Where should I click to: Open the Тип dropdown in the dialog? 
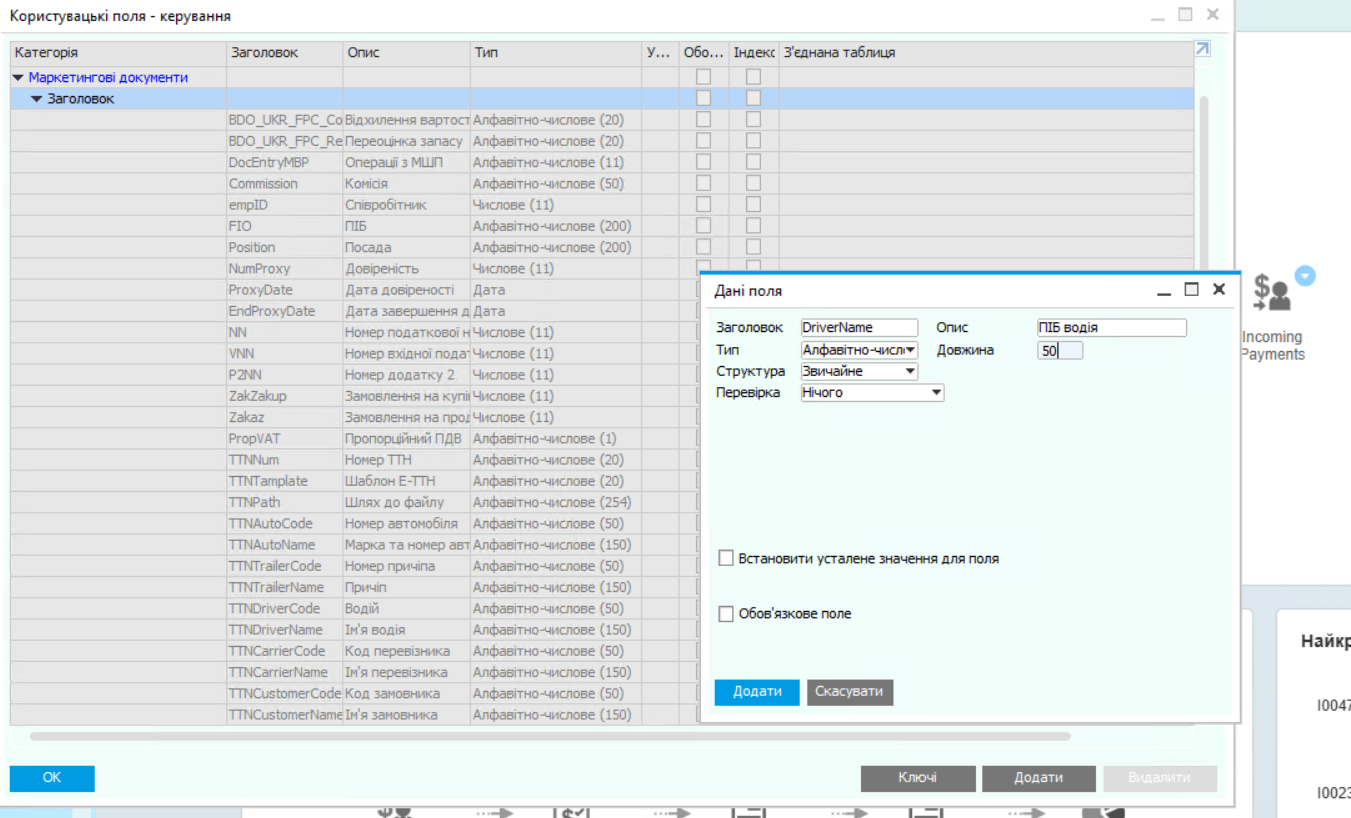coord(911,350)
